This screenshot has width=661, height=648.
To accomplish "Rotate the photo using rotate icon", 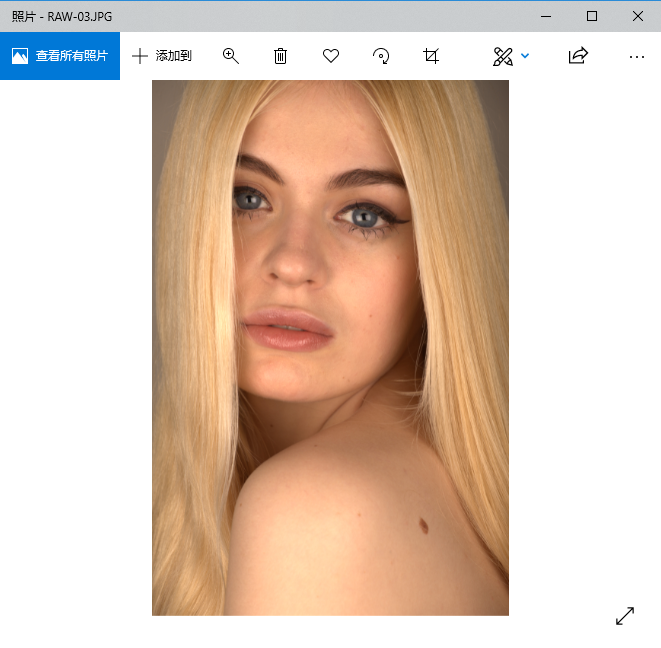I will point(381,56).
